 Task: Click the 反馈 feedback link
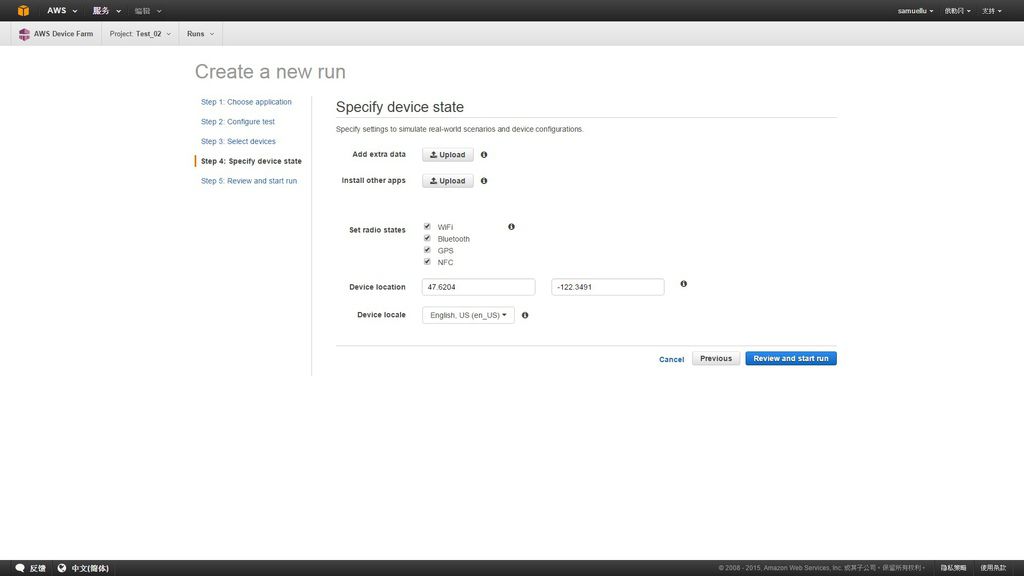(x=37, y=568)
